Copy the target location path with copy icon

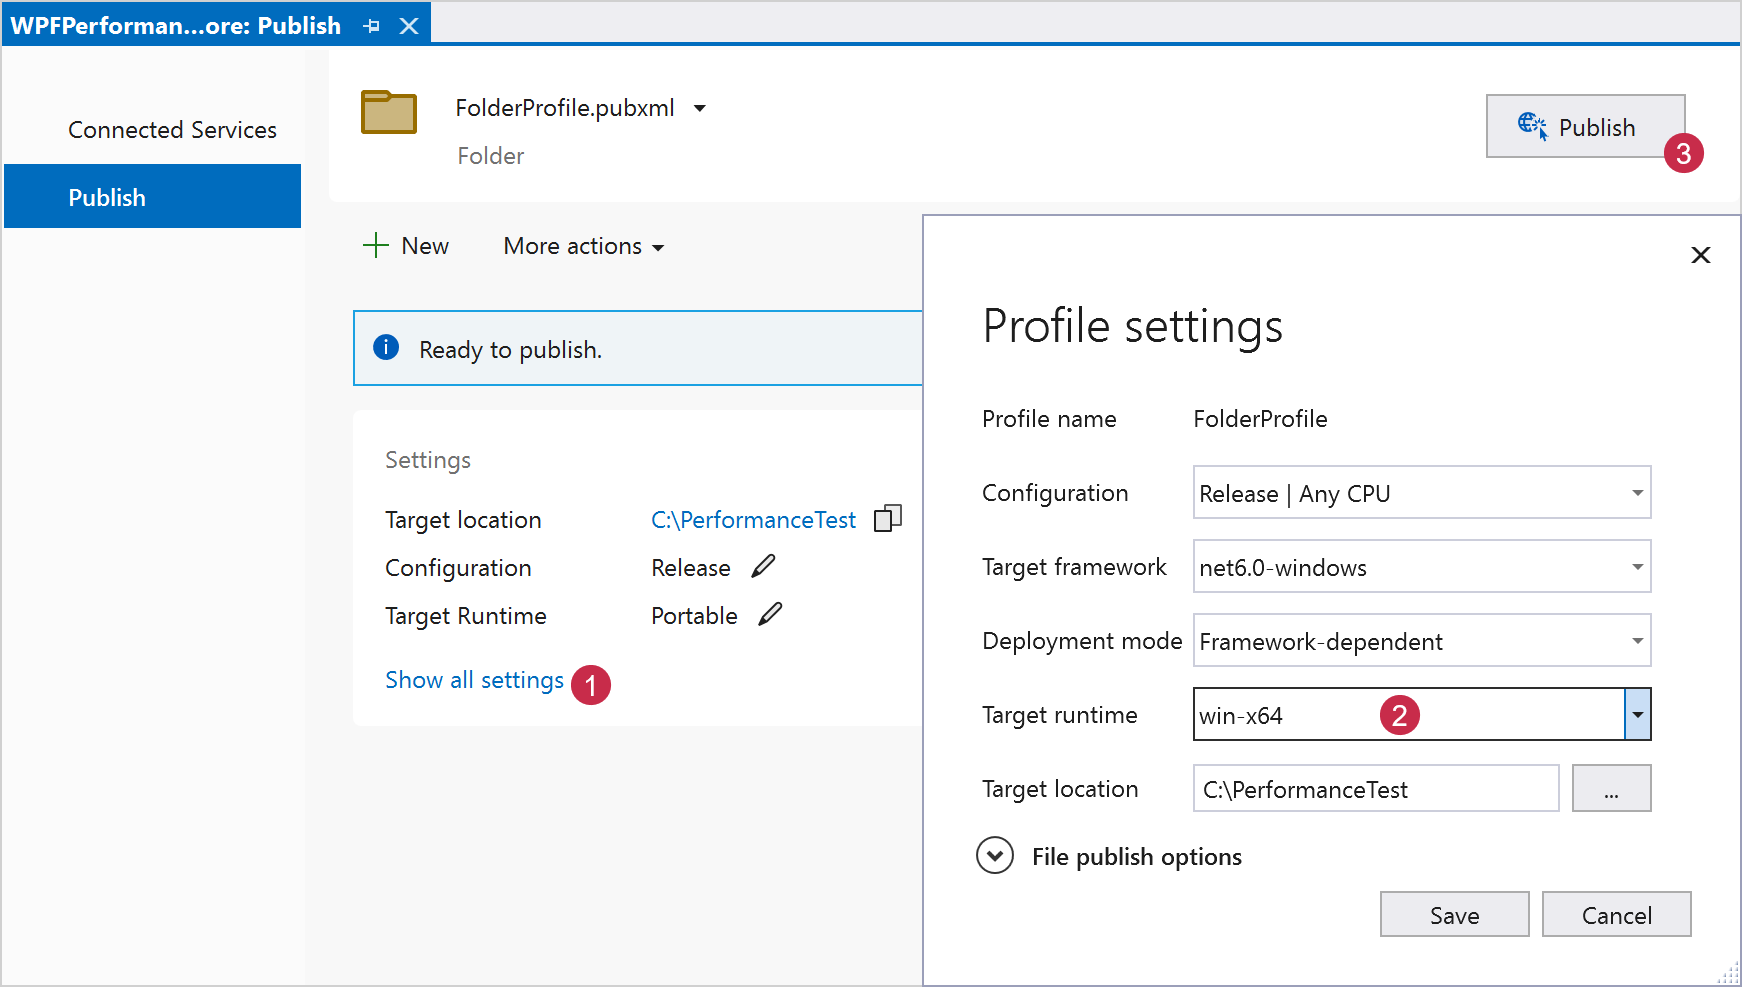point(888,518)
